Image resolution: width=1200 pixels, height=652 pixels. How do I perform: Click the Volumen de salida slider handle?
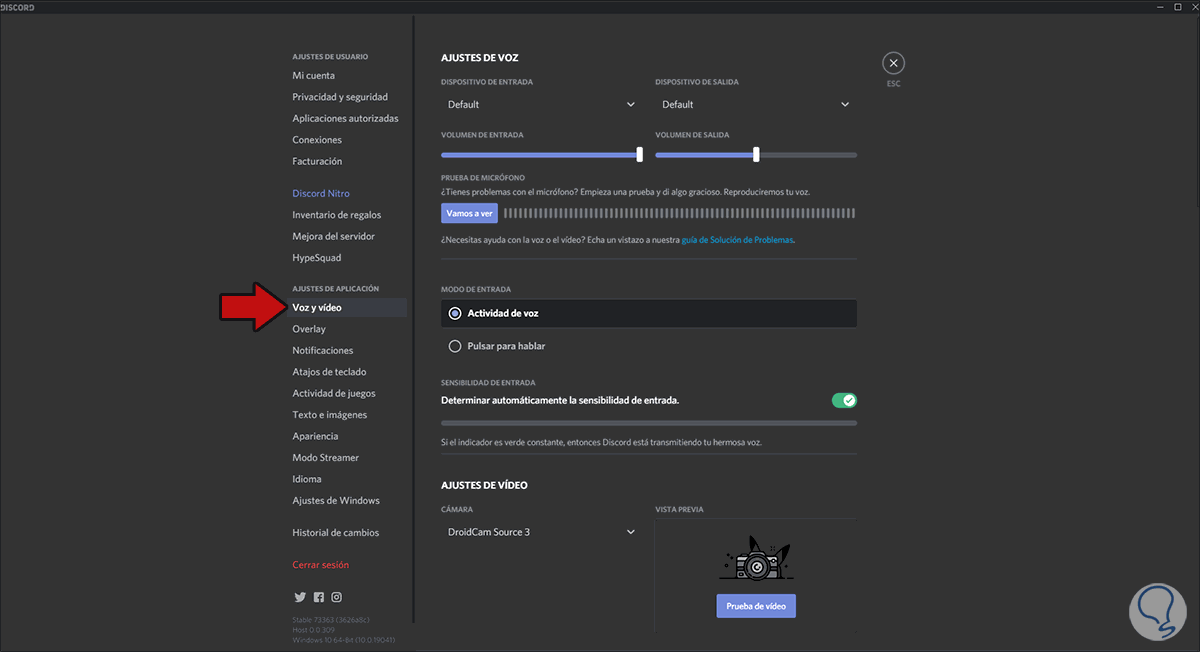tap(756, 154)
